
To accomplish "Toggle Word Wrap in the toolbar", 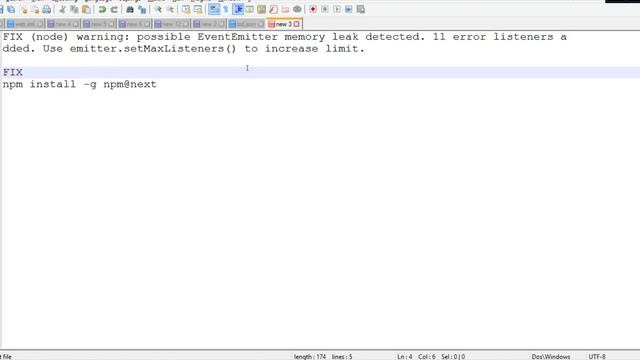I will (x=214, y=9).
